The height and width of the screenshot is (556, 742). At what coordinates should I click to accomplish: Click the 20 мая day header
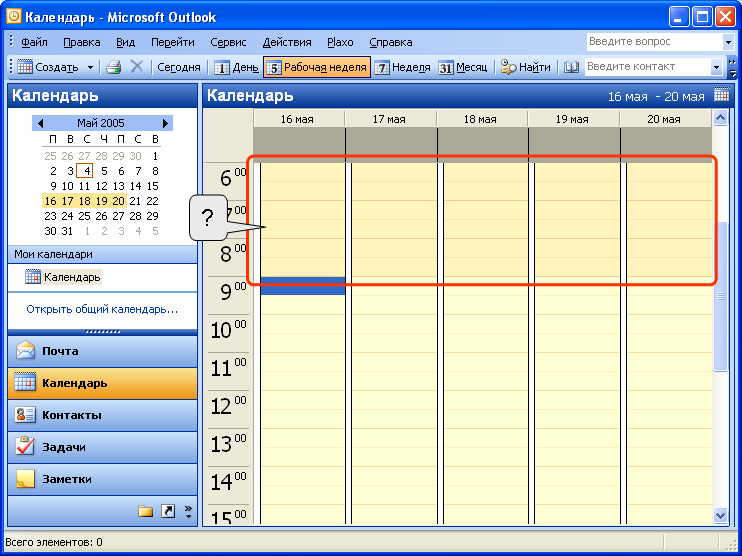pyautogui.click(x=666, y=119)
